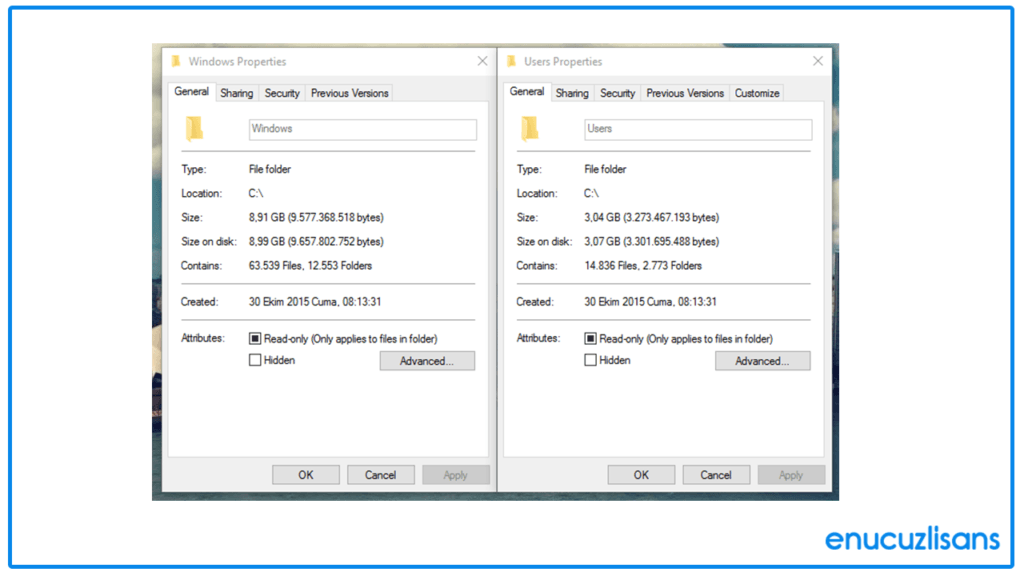Select the Windows folder name field

pos(362,129)
